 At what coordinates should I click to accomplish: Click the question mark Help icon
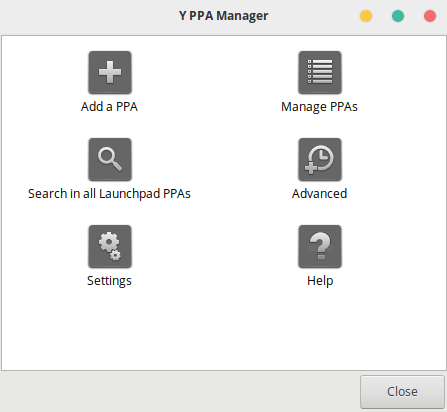[x=320, y=246]
